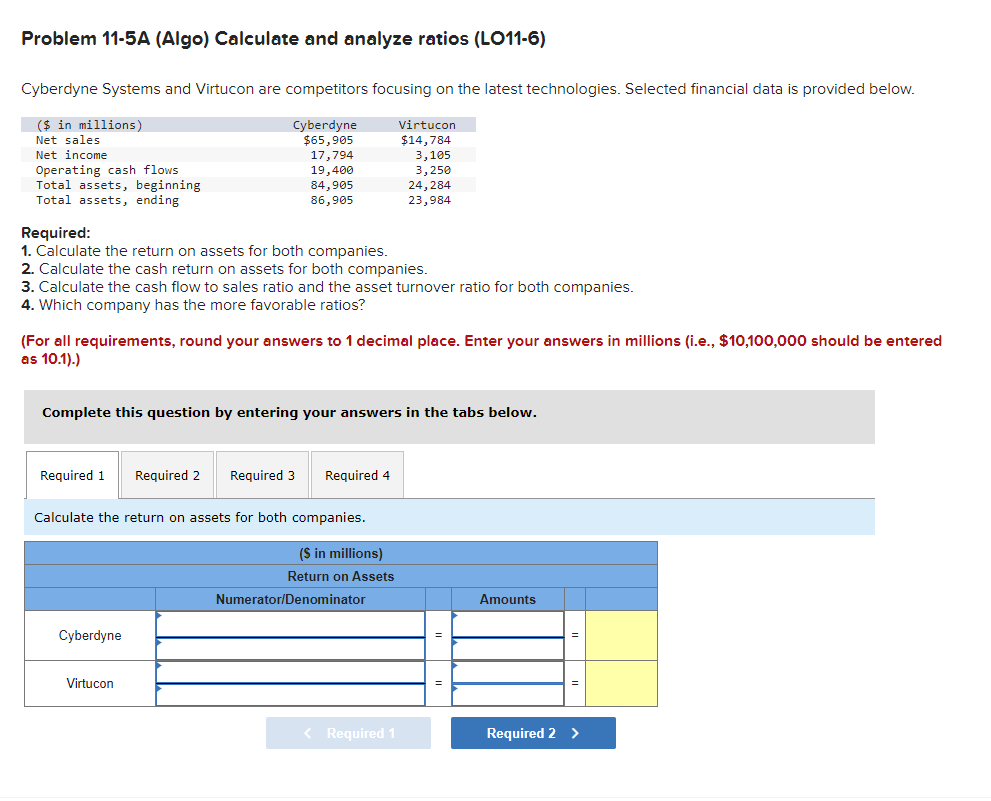Viewport: 991px width, 801px height.
Task: Select Cyberdyne numerator amount input
Action: (x=508, y=624)
